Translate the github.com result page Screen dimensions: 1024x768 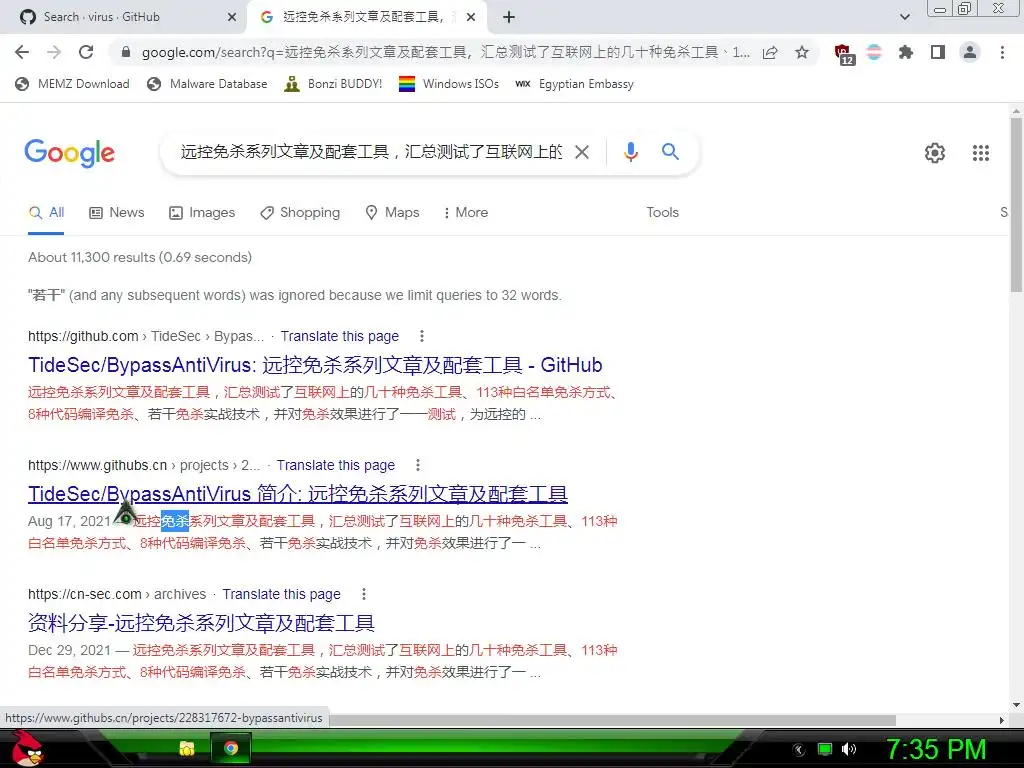click(x=340, y=336)
